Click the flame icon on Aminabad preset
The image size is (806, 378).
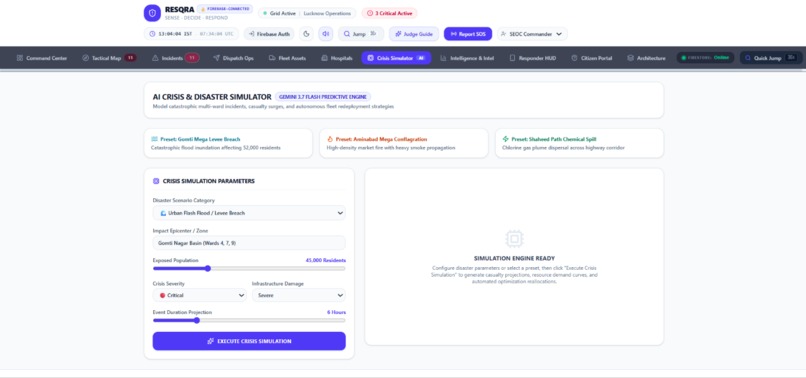(330, 139)
